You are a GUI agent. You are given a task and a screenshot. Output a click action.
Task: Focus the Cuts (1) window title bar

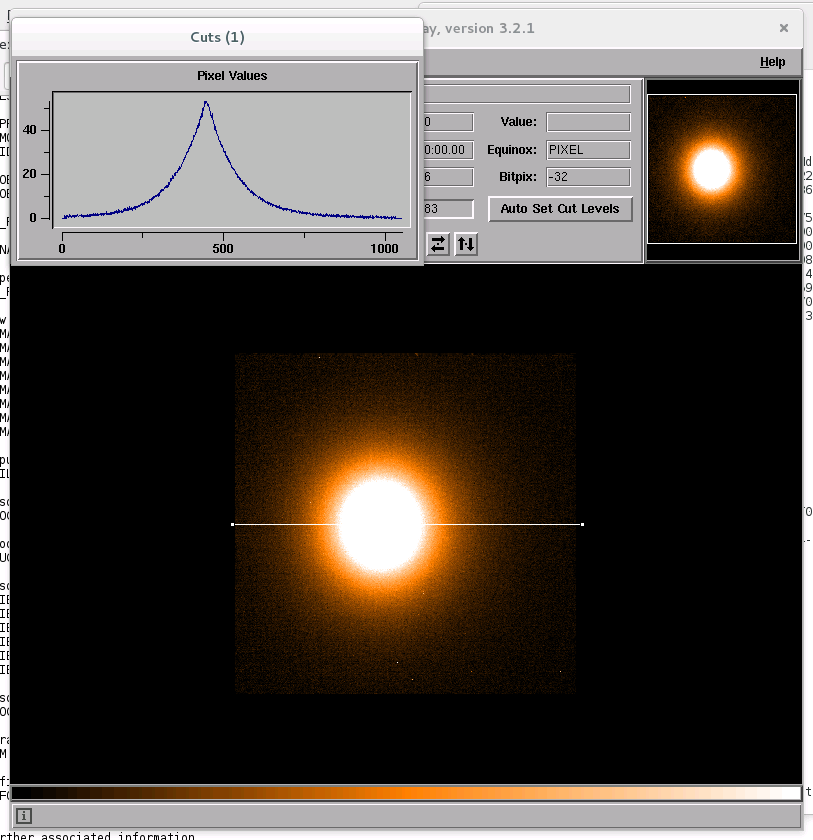tap(217, 37)
